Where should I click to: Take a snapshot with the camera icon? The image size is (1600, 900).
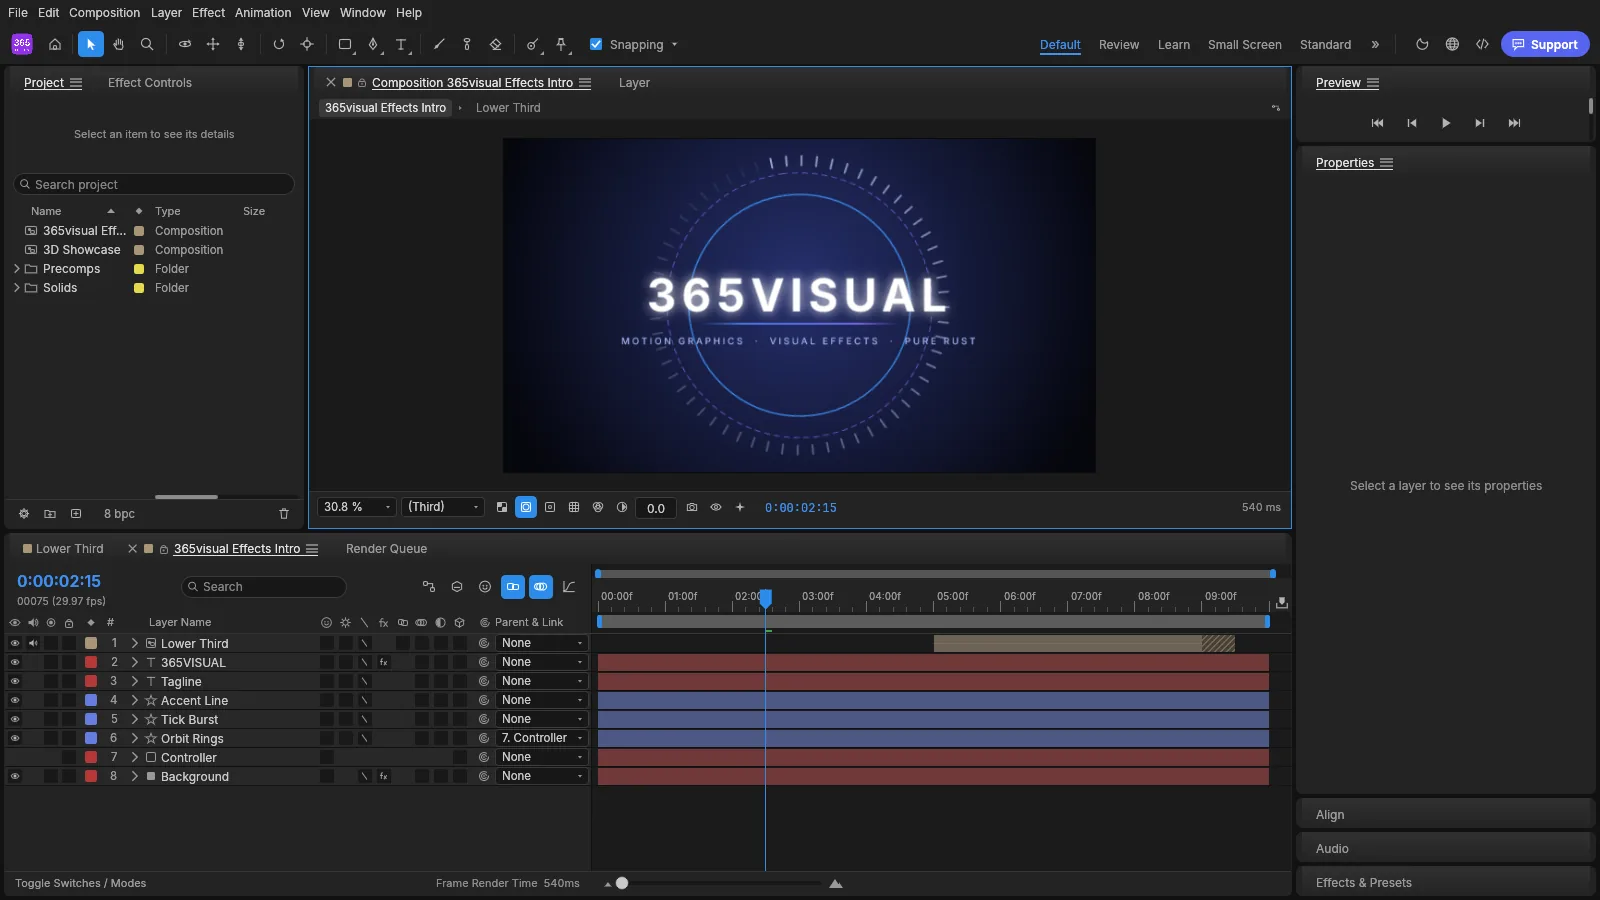692,507
